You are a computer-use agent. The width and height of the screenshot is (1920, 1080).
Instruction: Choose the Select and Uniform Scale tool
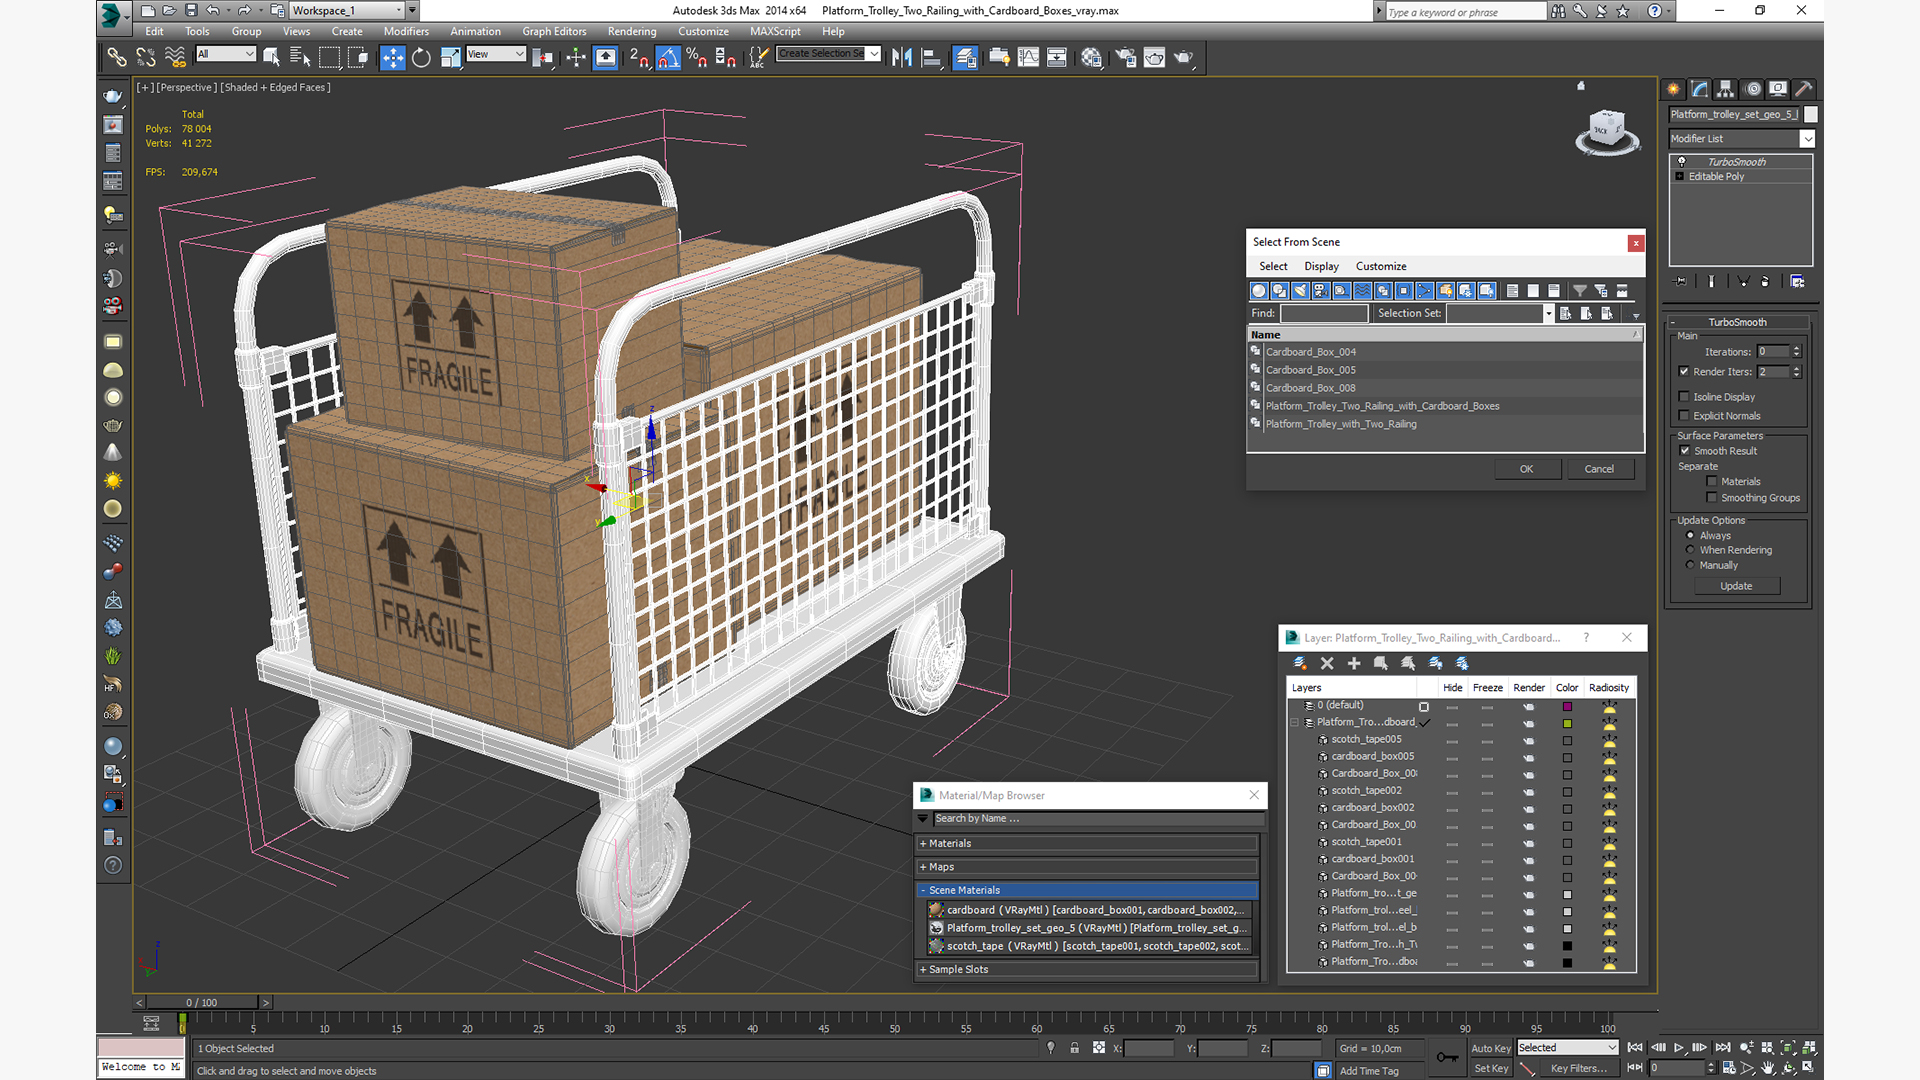pyautogui.click(x=450, y=57)
